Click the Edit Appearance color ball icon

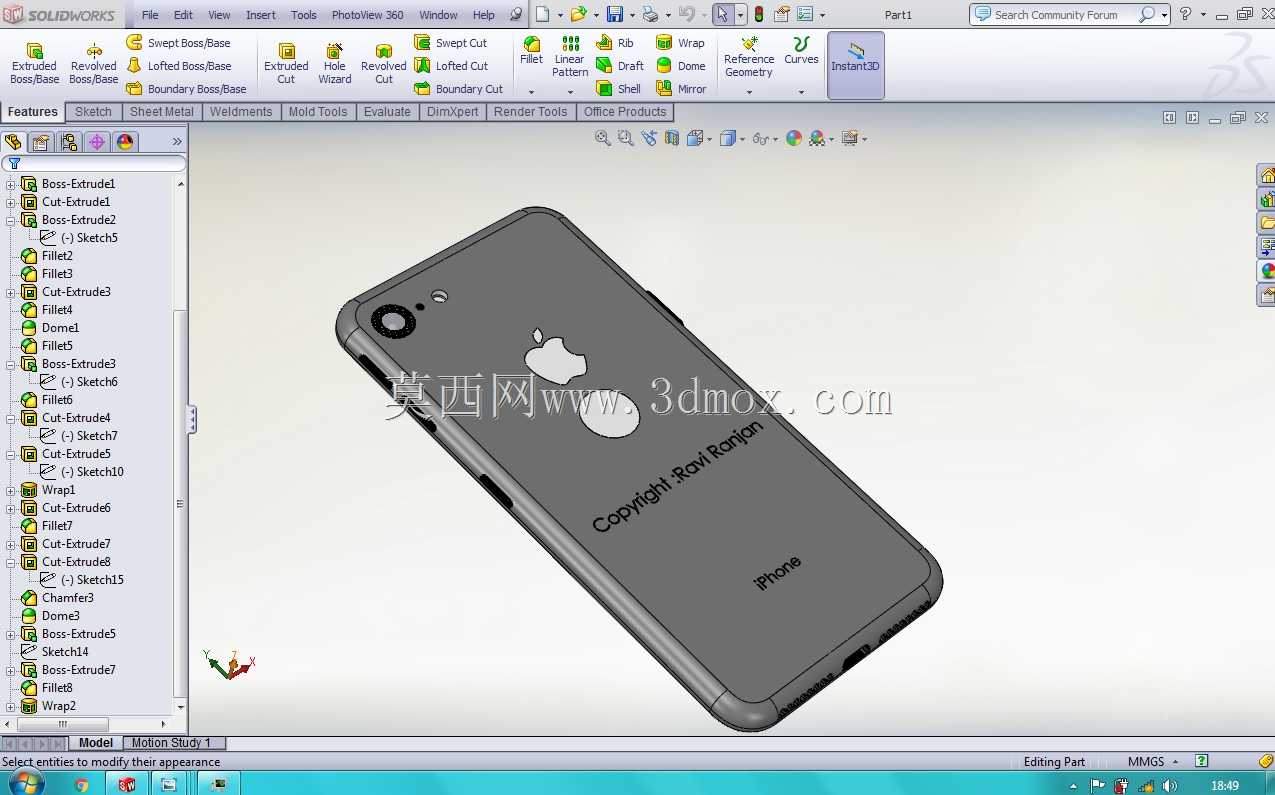(794, 139)
